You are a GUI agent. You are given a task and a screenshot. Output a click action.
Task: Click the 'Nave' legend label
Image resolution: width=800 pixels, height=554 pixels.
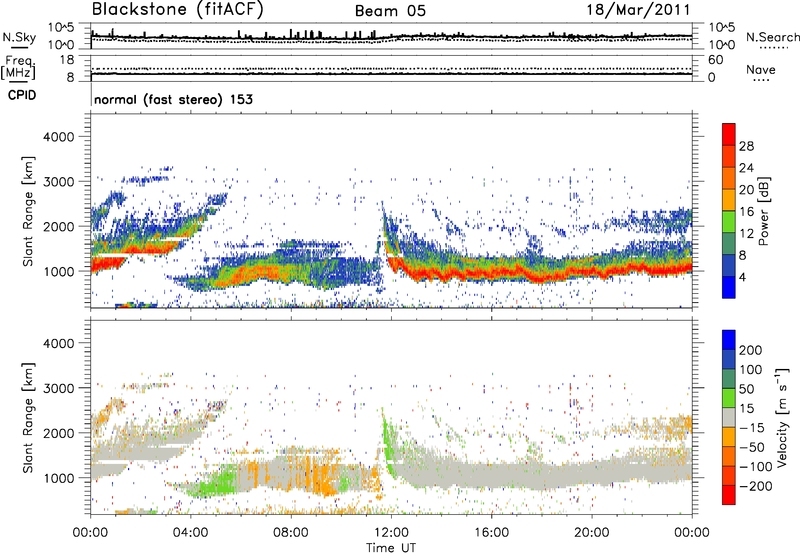coord(761,69)
